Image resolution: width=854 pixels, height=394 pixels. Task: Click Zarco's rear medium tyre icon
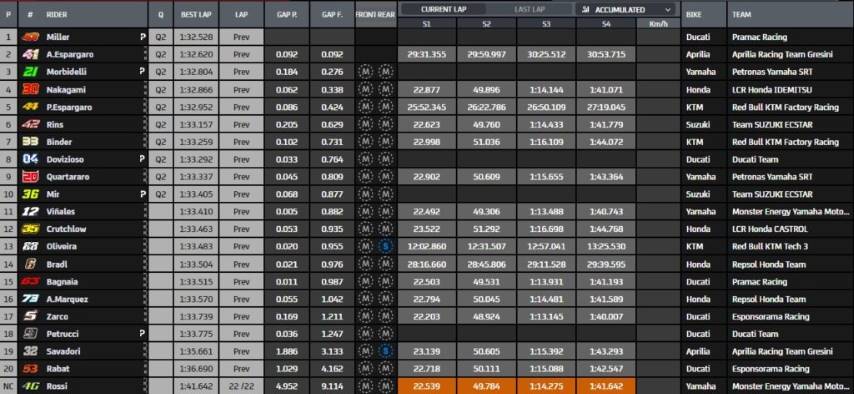386,316
